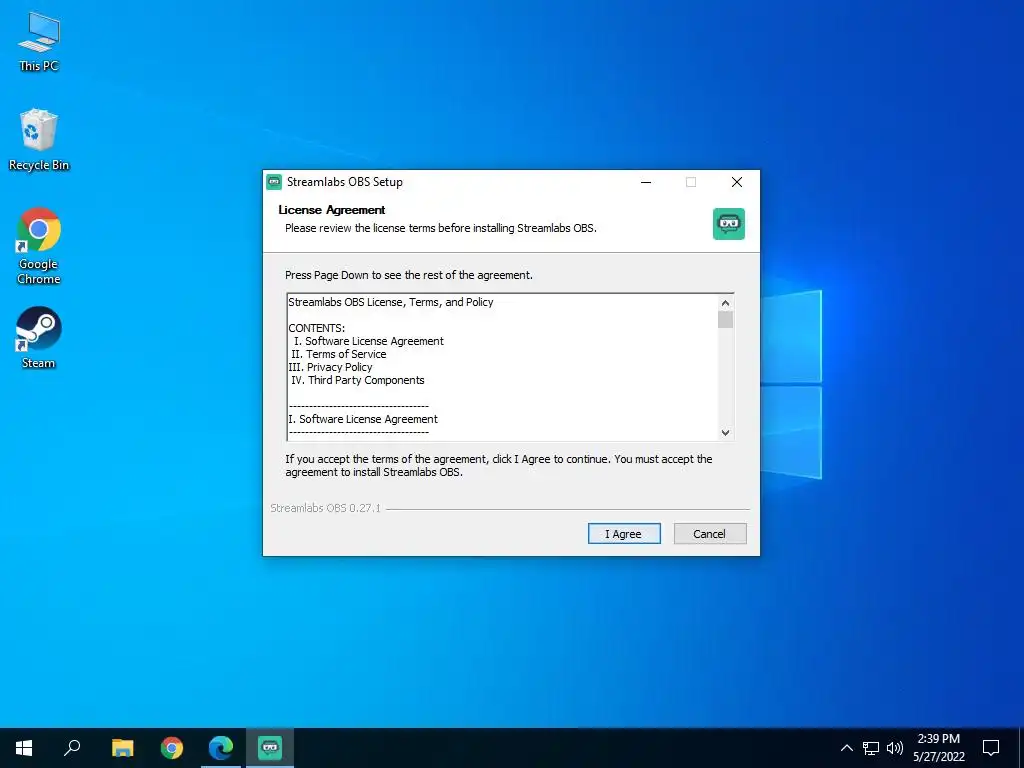Show hidden system tray icons
This screenshot has height=768, width=1024.
tap(846, 748)
